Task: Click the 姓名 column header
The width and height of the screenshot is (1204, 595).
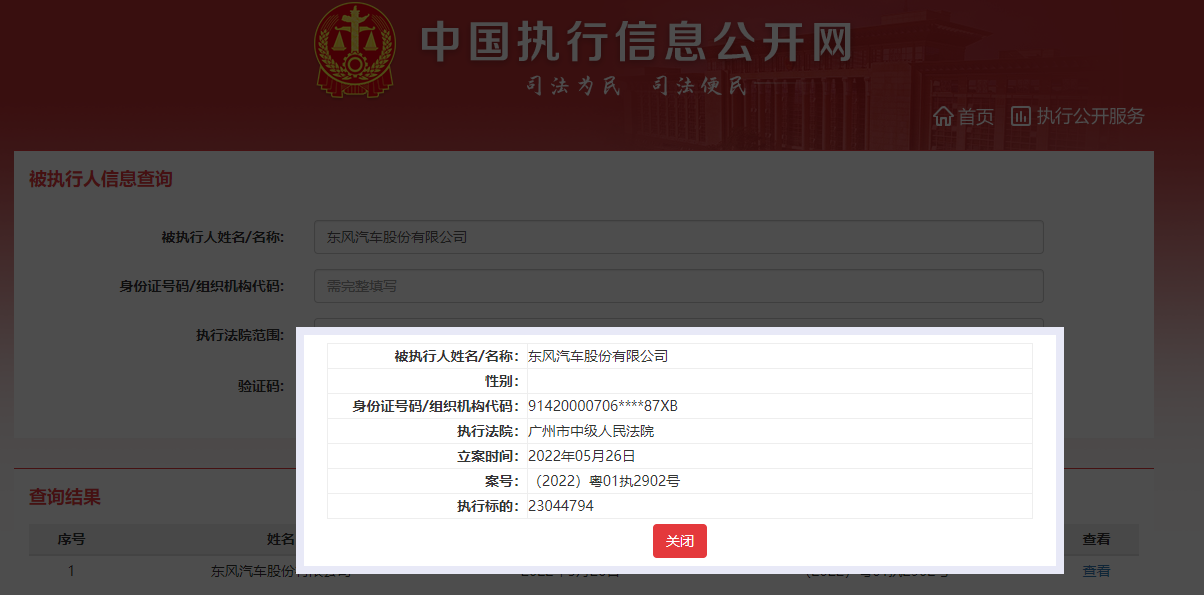Action: click(x=281, y=540)
